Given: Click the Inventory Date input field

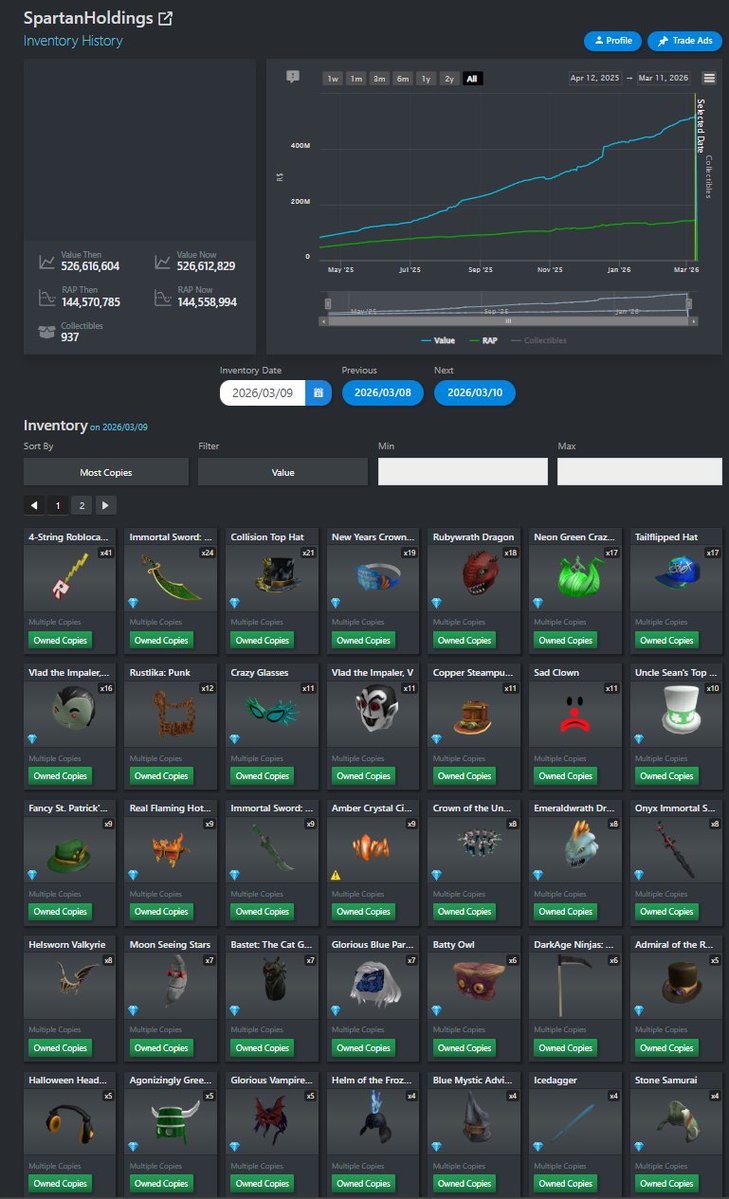Looking at the screenshot, I should (x=262, y=393).
